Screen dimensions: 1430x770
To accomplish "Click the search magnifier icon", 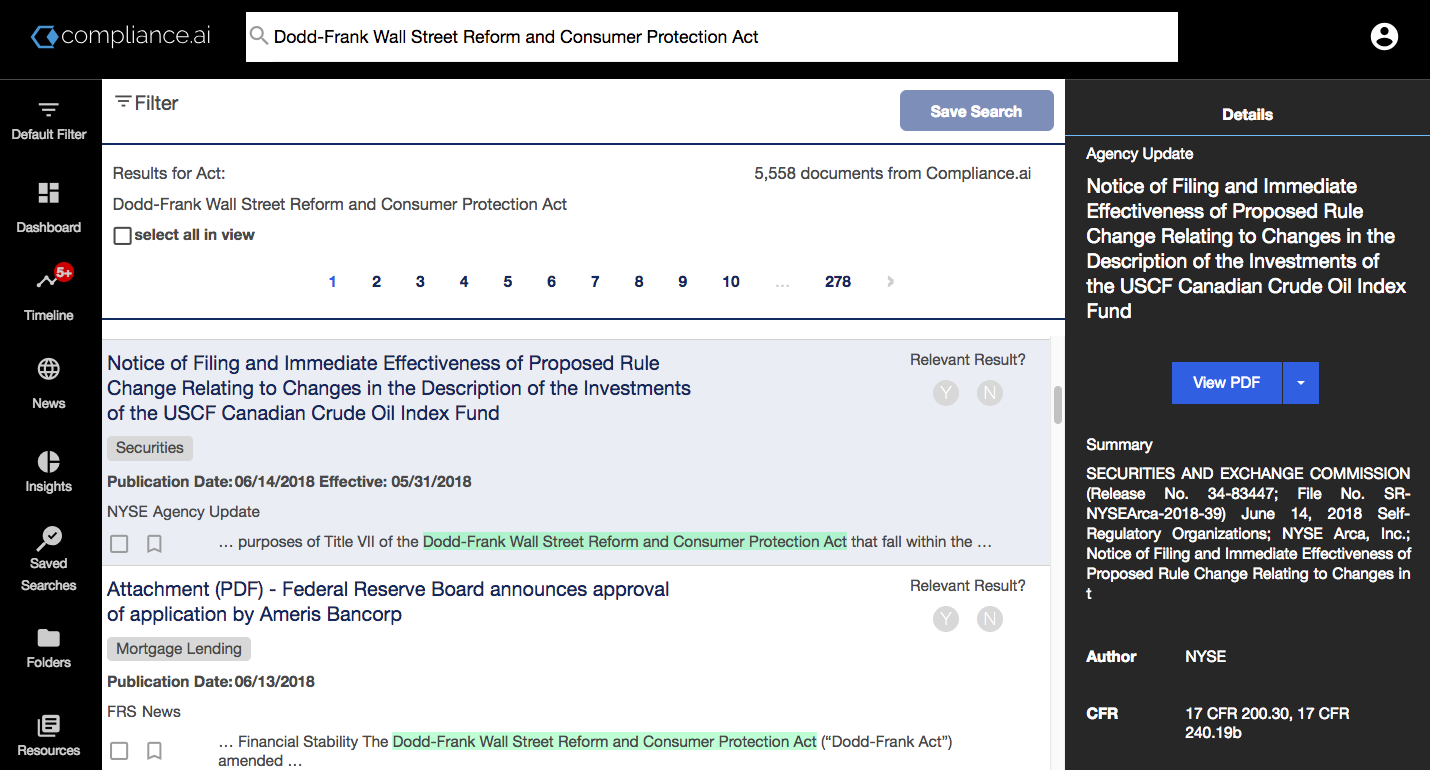I will point(259,37).
